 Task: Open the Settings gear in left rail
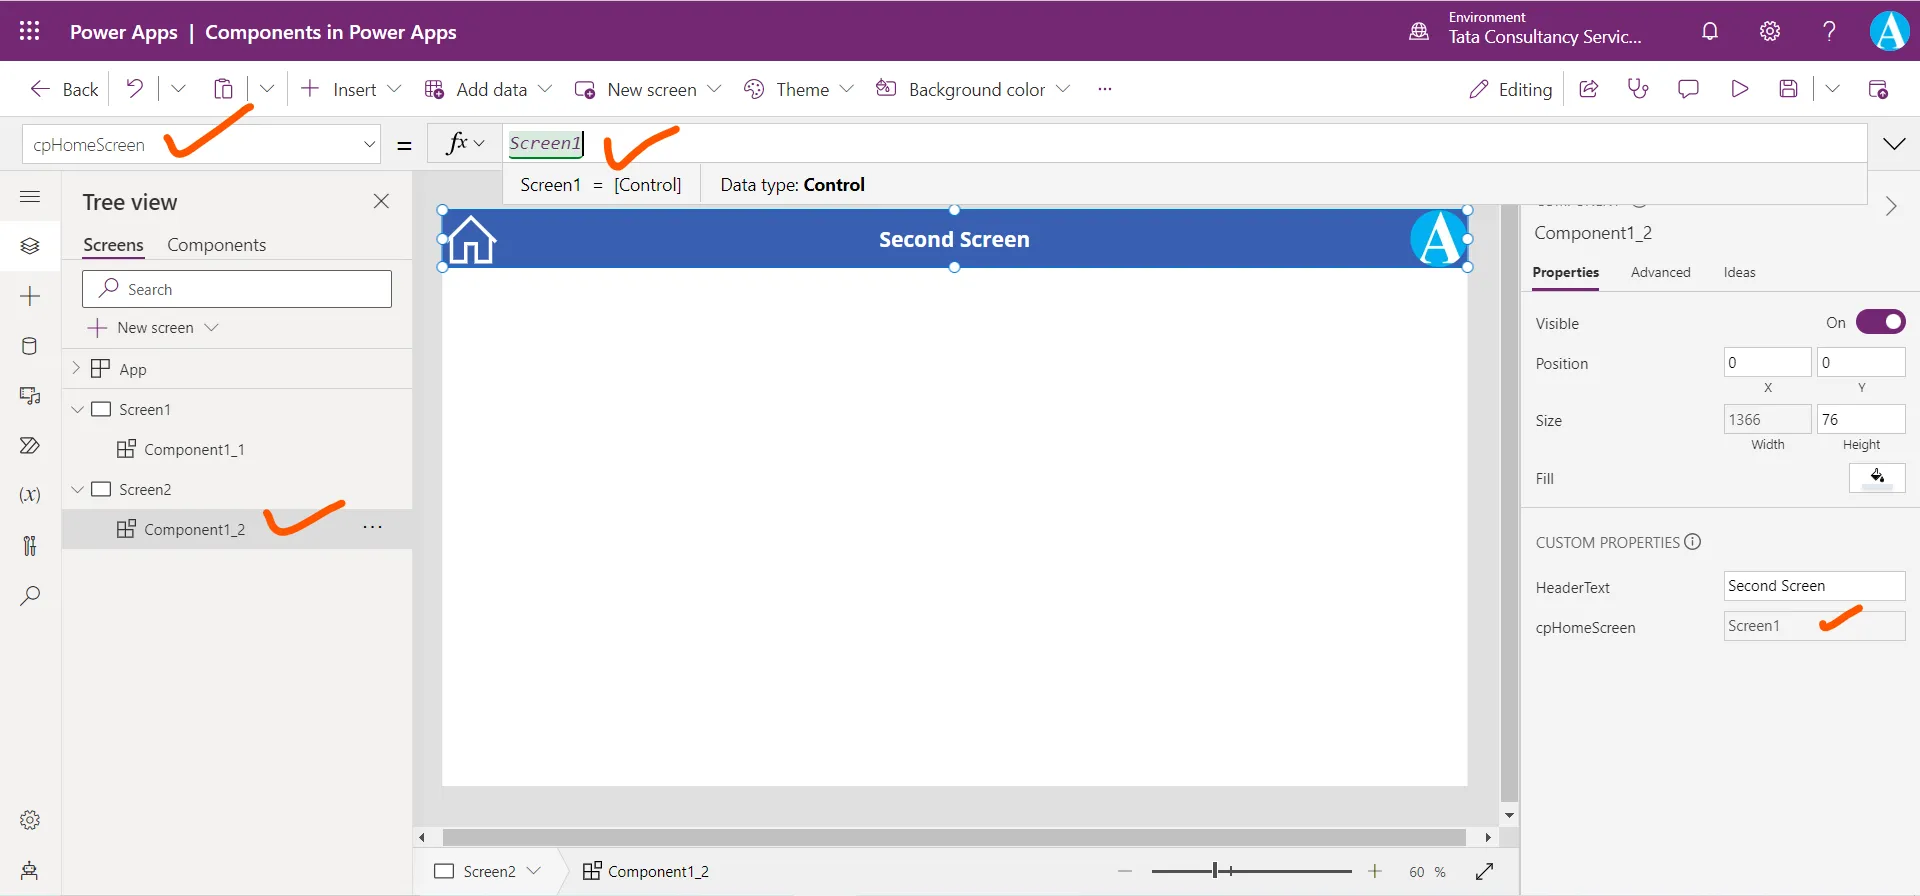tap(30, 820)
